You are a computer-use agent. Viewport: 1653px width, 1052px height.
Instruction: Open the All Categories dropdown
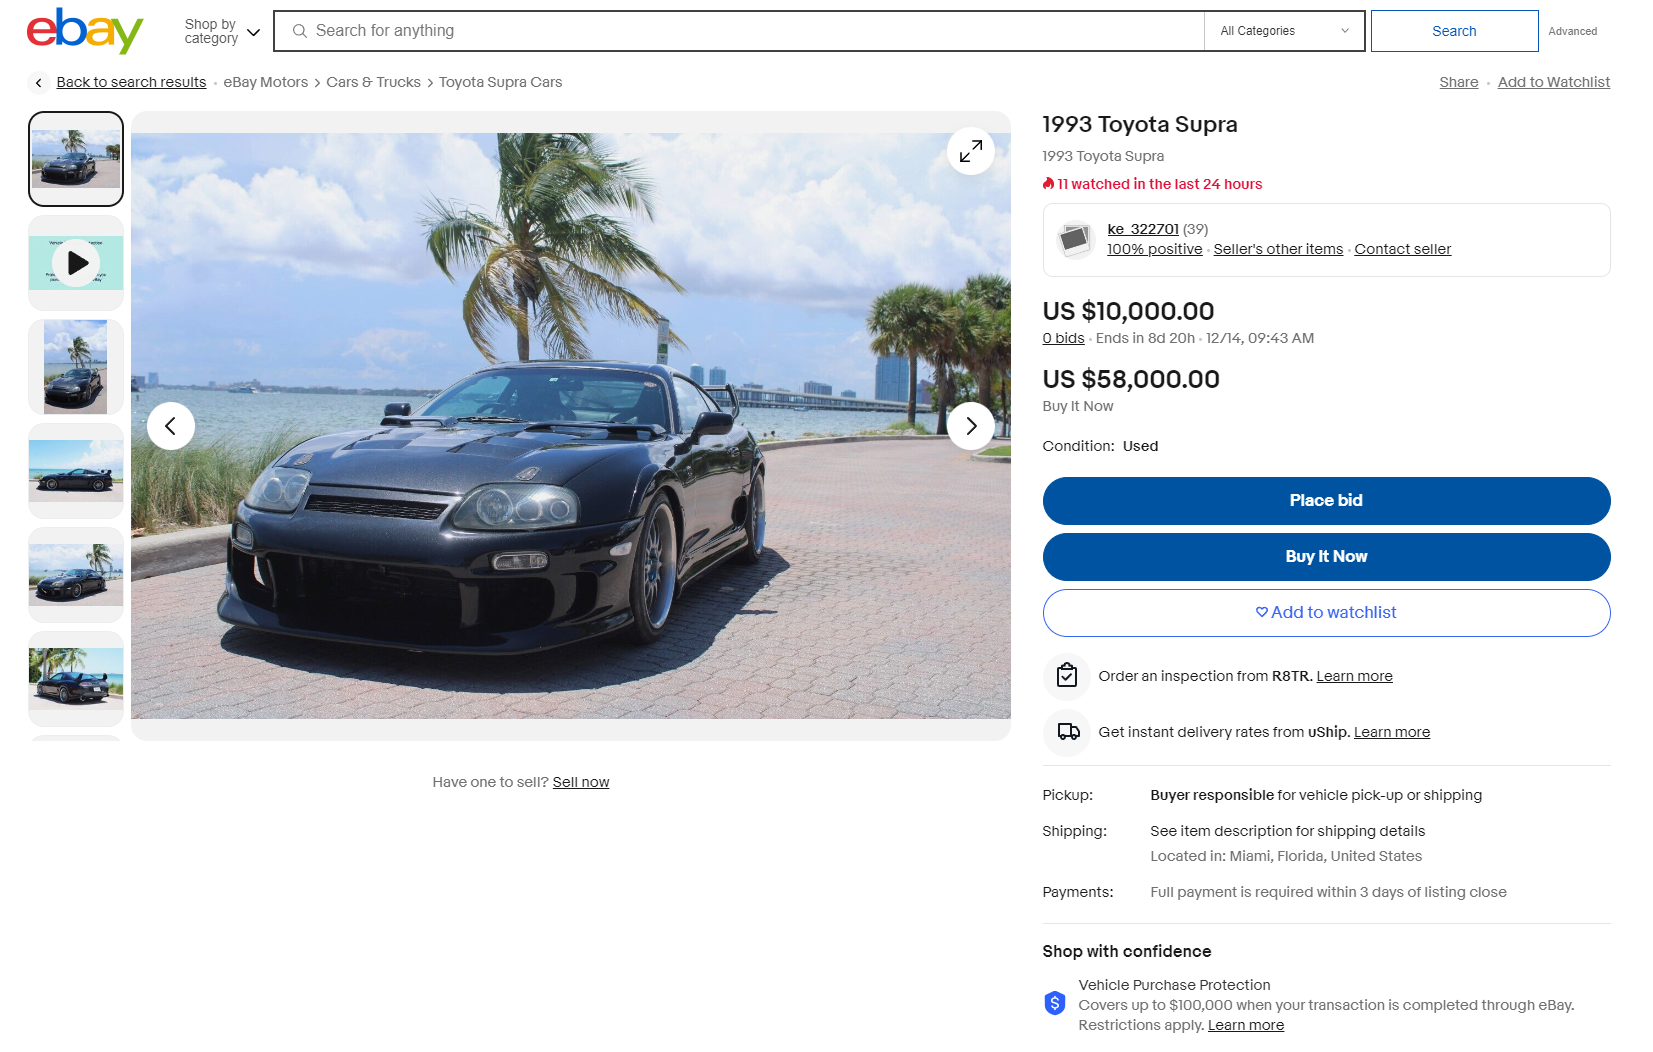tap(1284, 31)
